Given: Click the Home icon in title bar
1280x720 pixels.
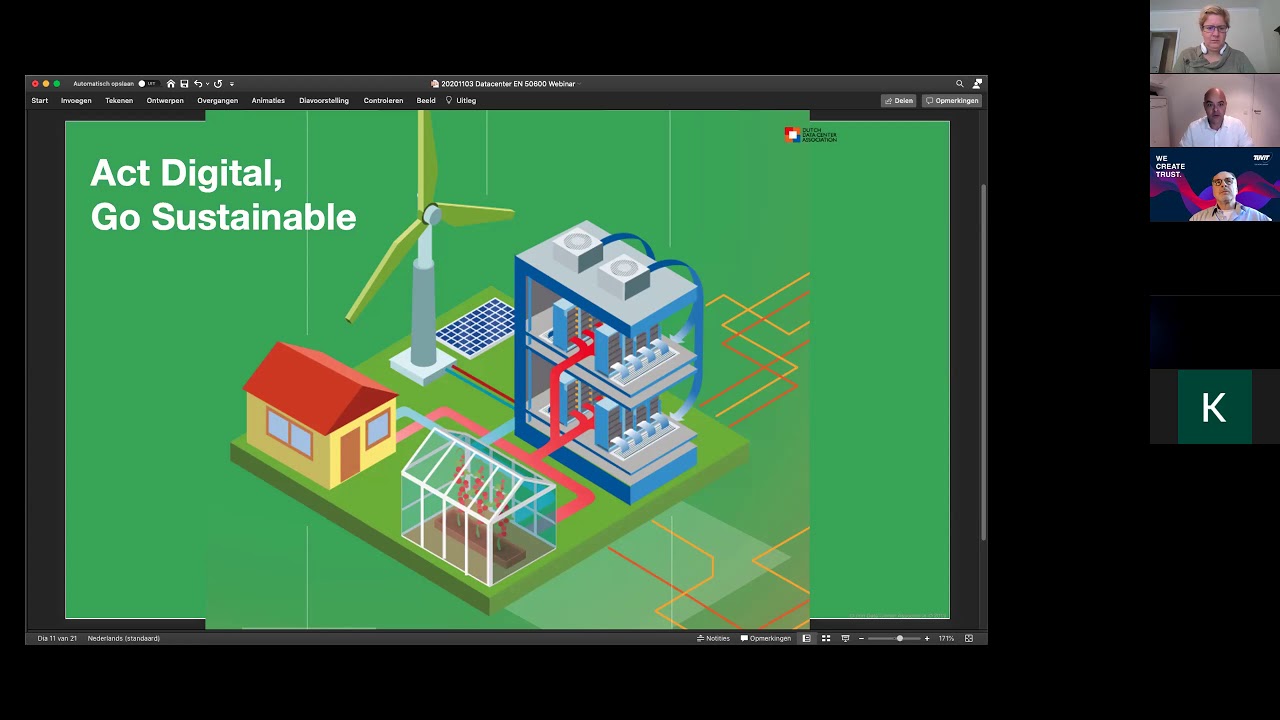Looking at the screenshot, I should click(x=171, y=84).
